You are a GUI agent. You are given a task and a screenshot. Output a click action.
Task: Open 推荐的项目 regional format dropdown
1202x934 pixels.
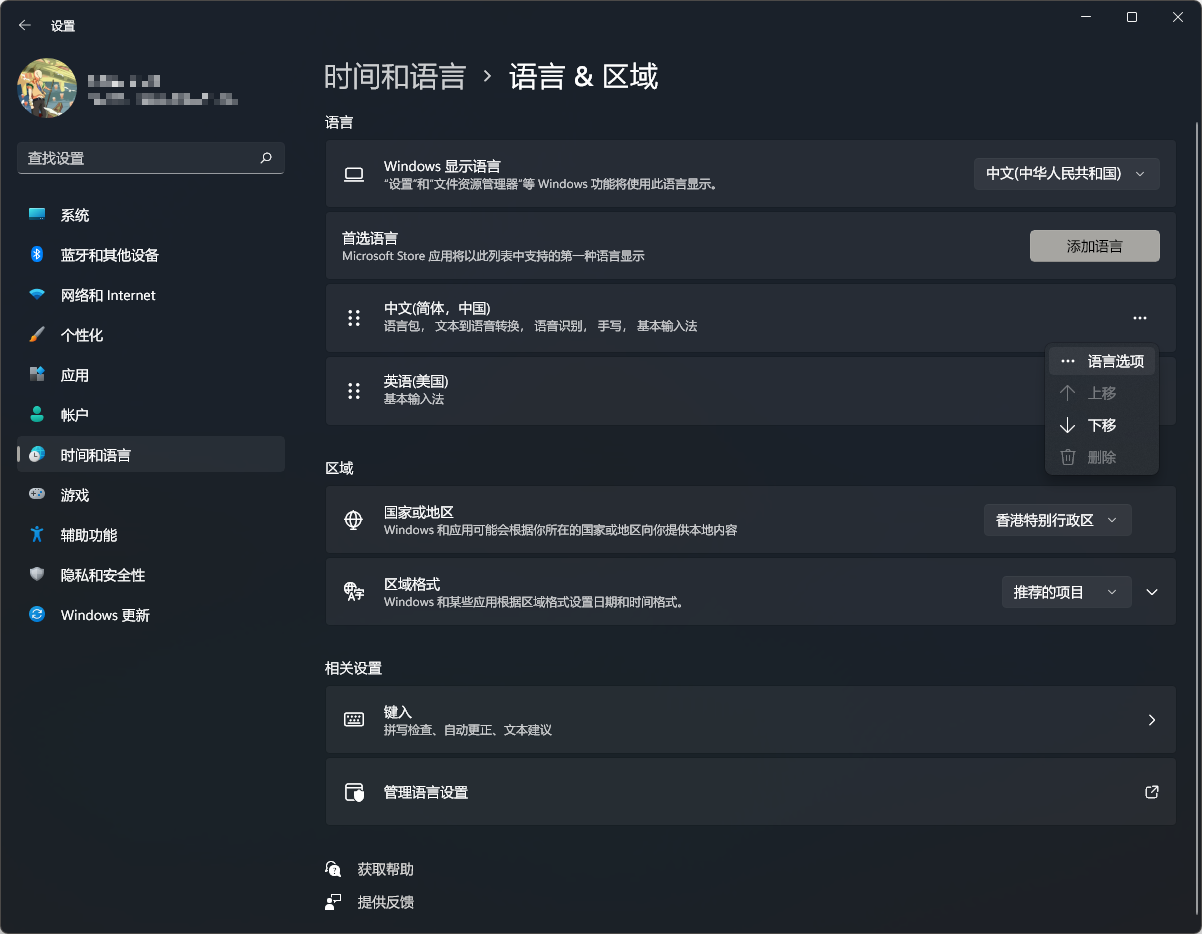coord(1065,592)
